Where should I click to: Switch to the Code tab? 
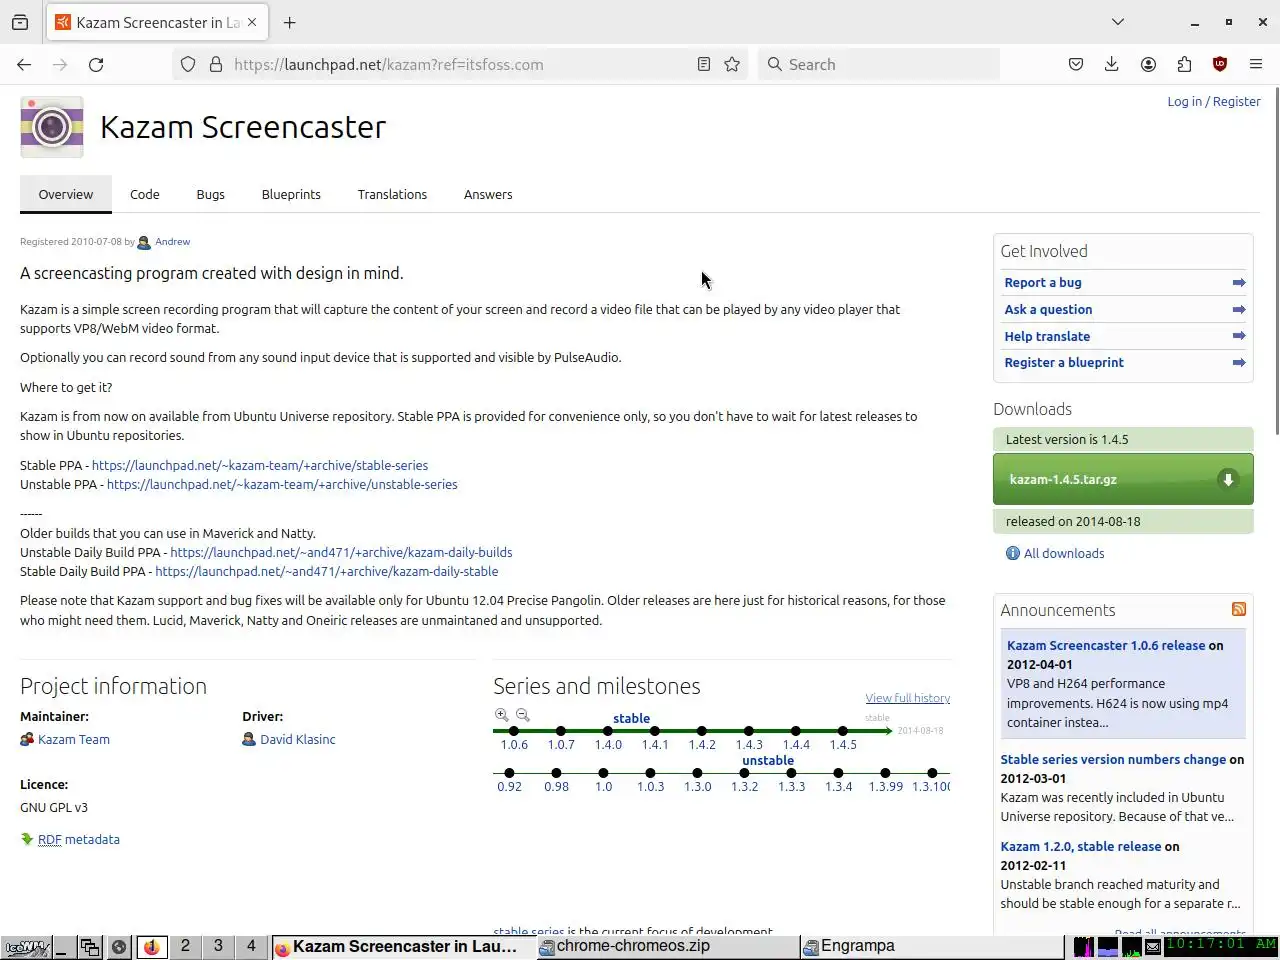point(145,194)
